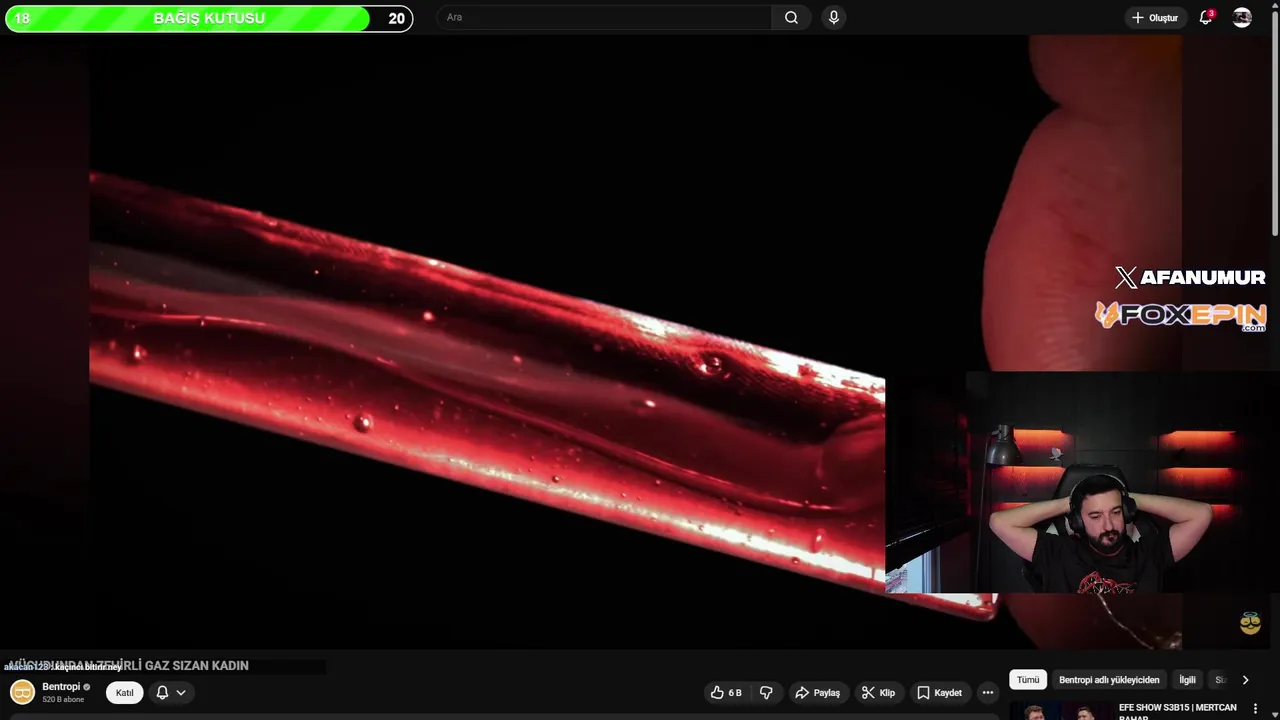Focus the Ara search field

coord(604,17)
